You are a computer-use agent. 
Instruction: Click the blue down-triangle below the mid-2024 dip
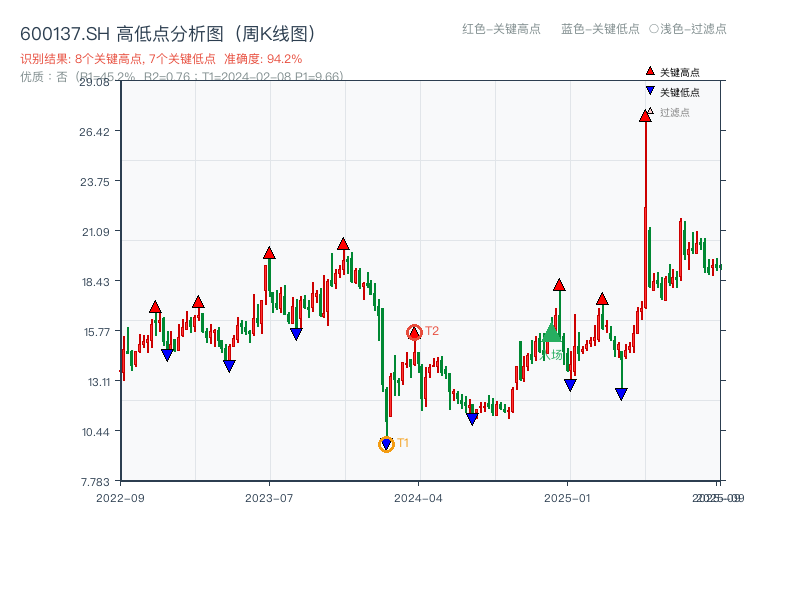tap(471, 418)
